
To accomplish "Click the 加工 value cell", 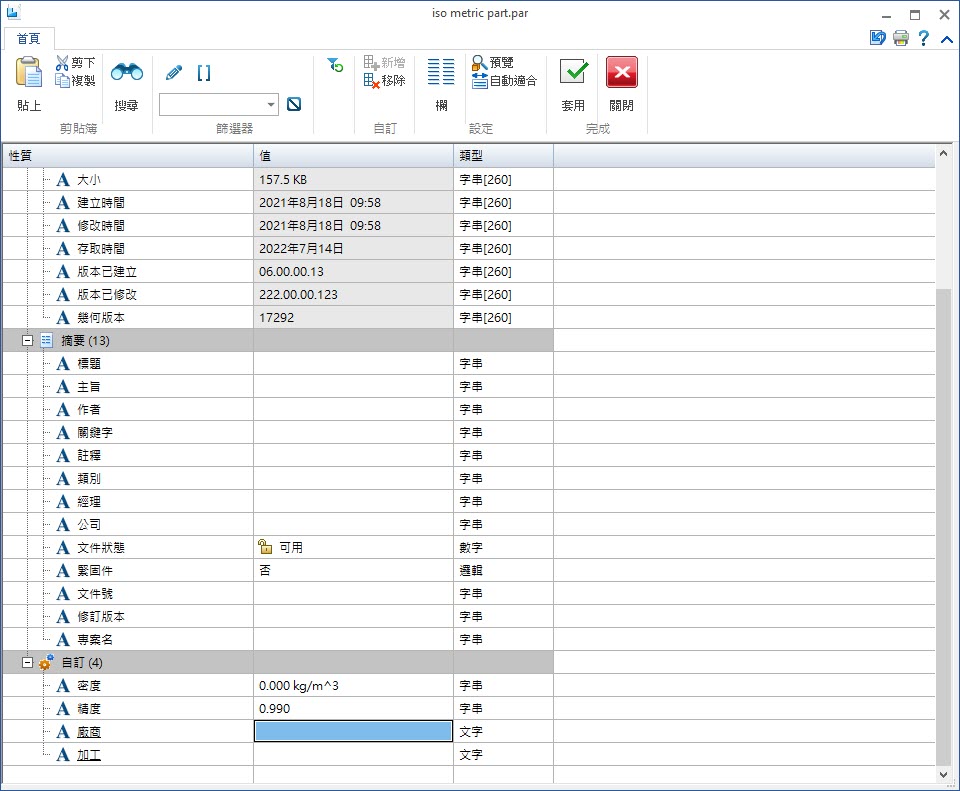I will (x=353, y=754).
